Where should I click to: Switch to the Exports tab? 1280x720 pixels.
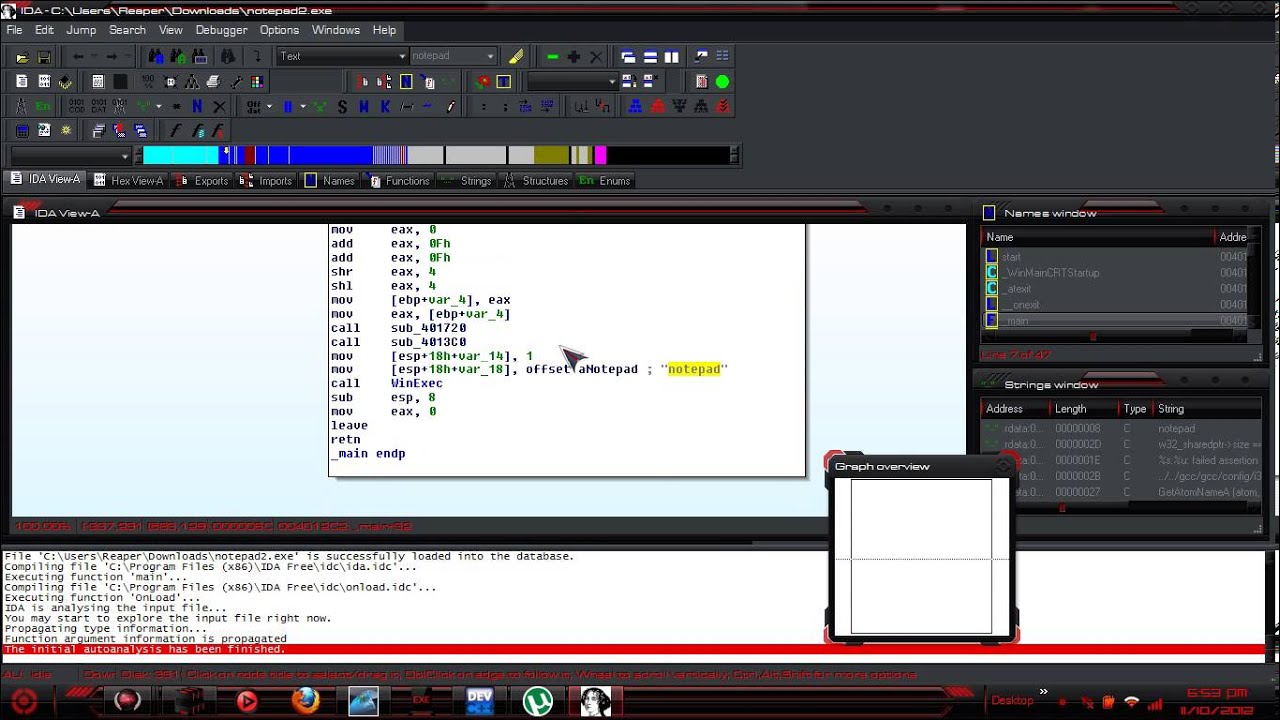pyautogui.click(x=203, y=181)
